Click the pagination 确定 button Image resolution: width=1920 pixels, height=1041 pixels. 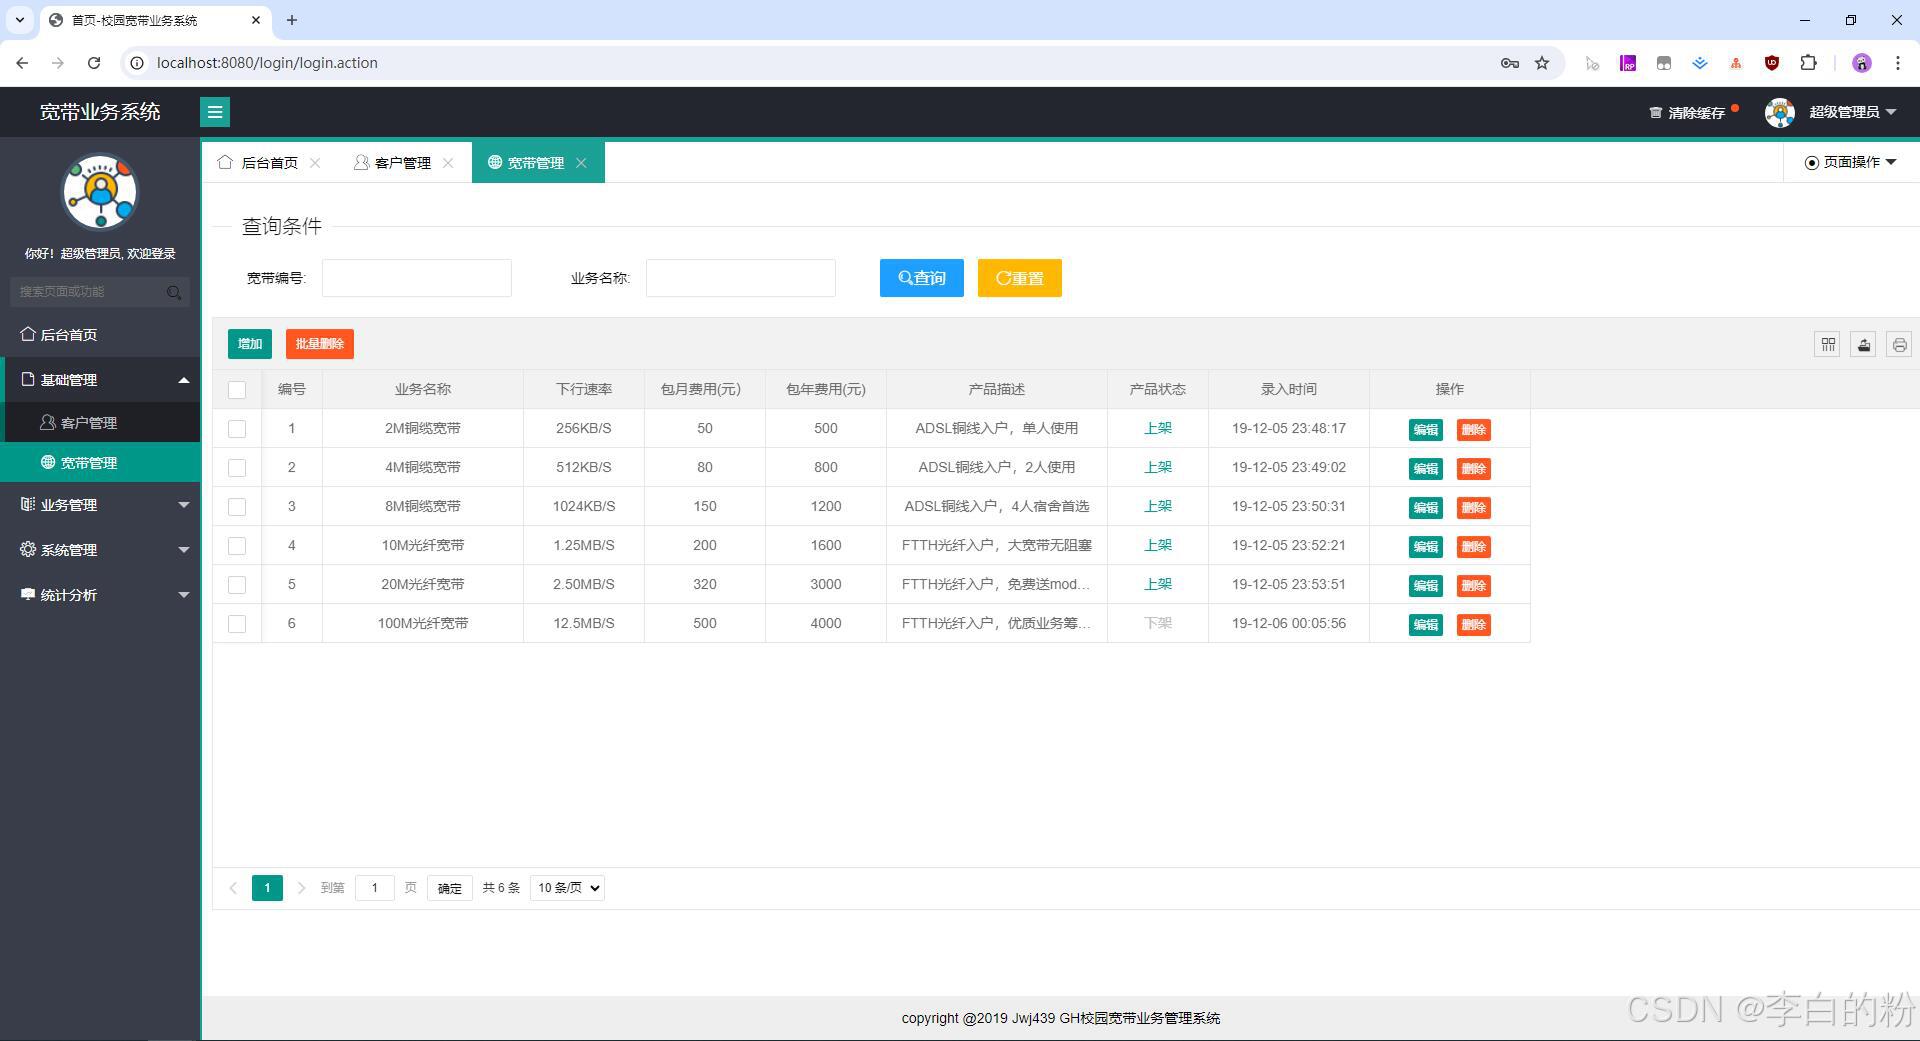pyautogui.click(x=449, y=888)
